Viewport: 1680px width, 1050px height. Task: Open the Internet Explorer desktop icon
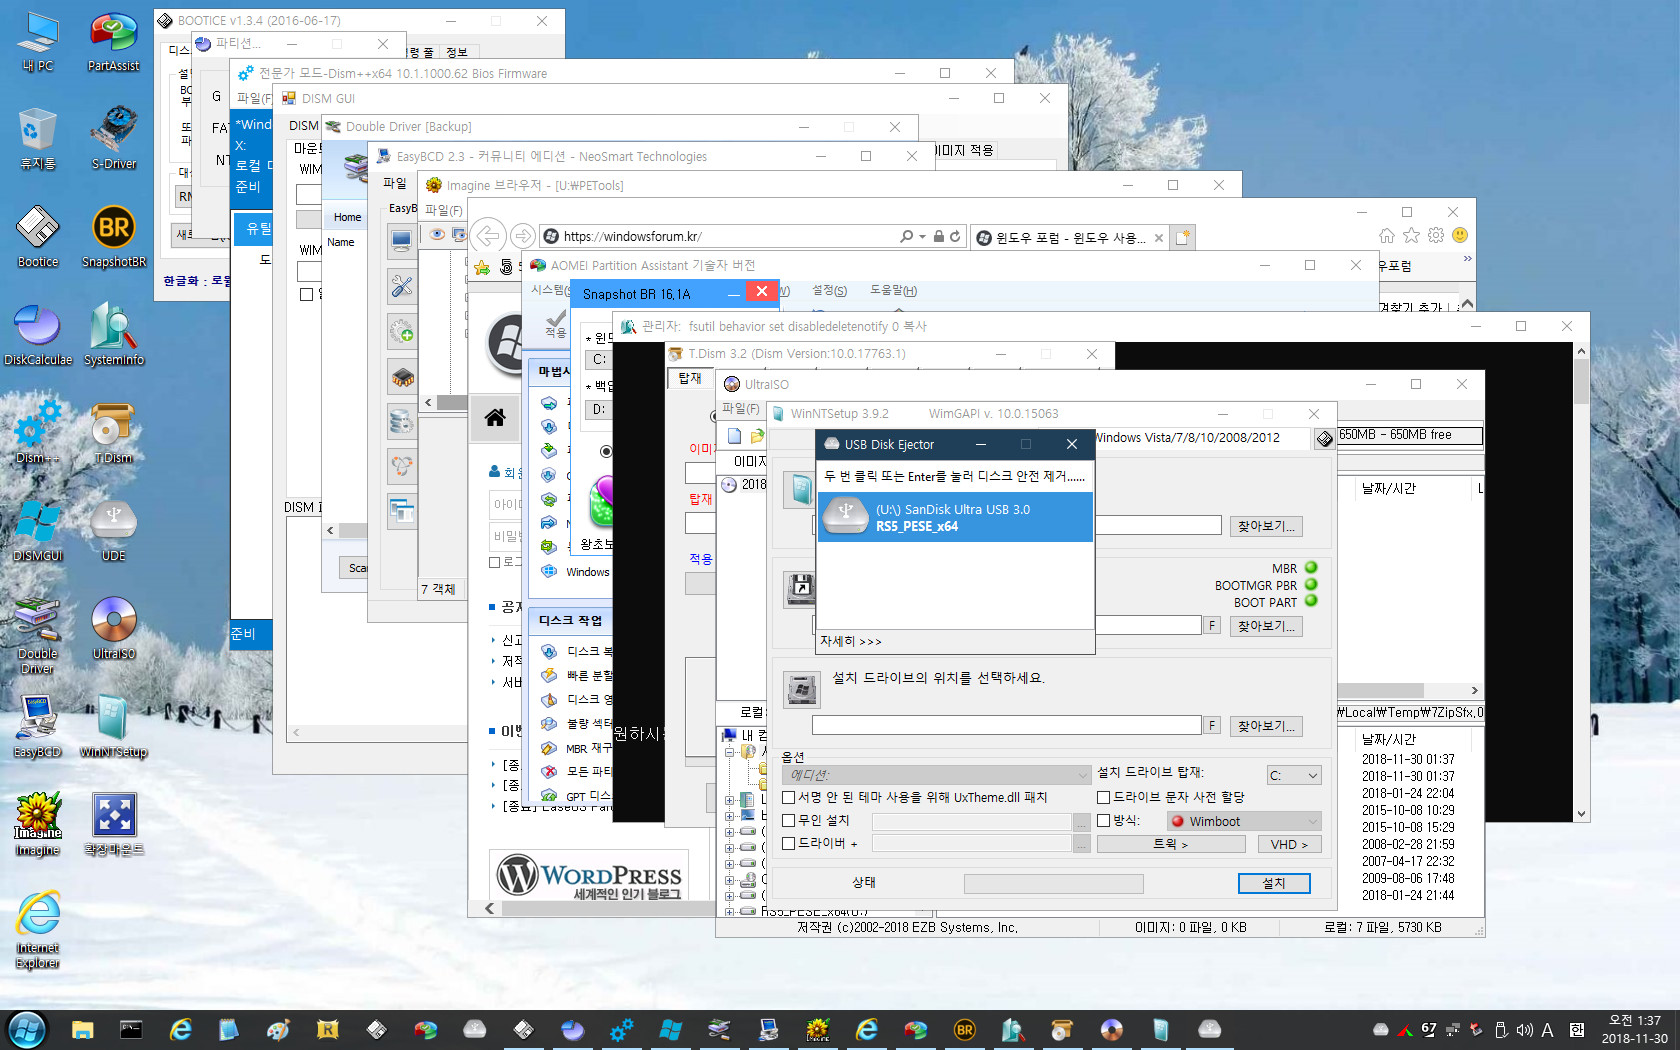pos(38,929)
